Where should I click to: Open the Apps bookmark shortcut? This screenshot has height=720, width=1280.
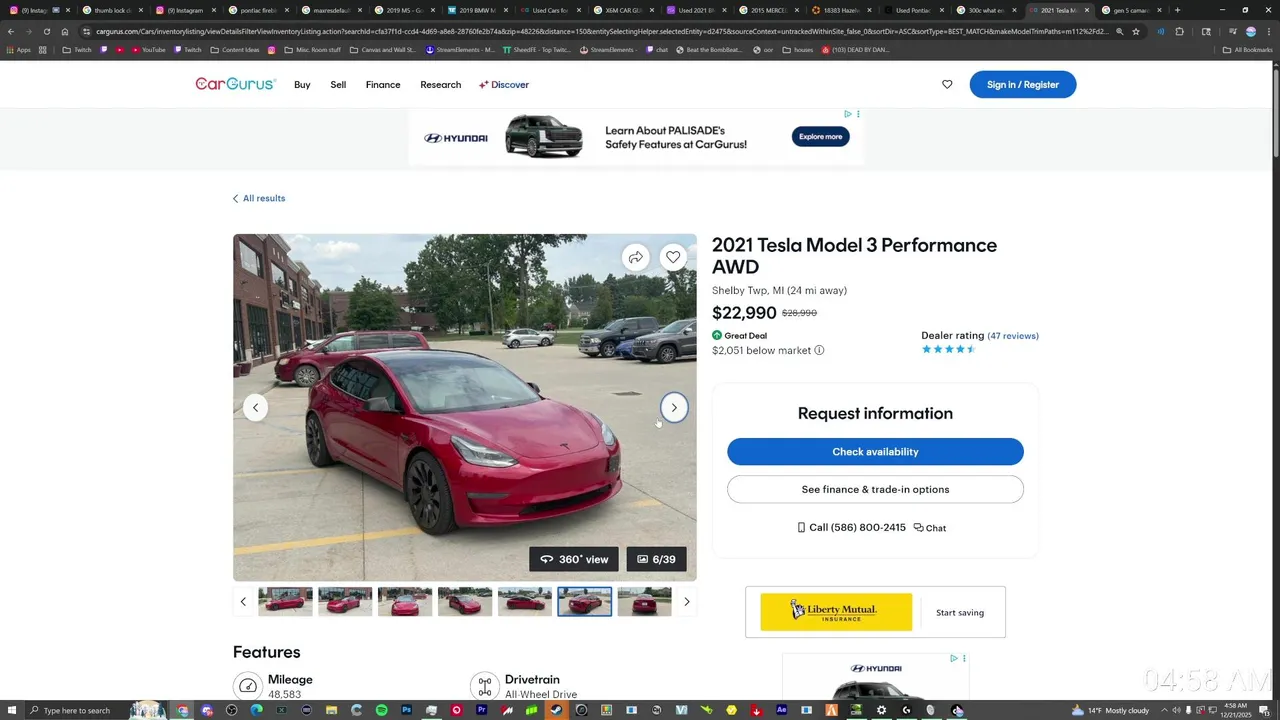[18, 49]
